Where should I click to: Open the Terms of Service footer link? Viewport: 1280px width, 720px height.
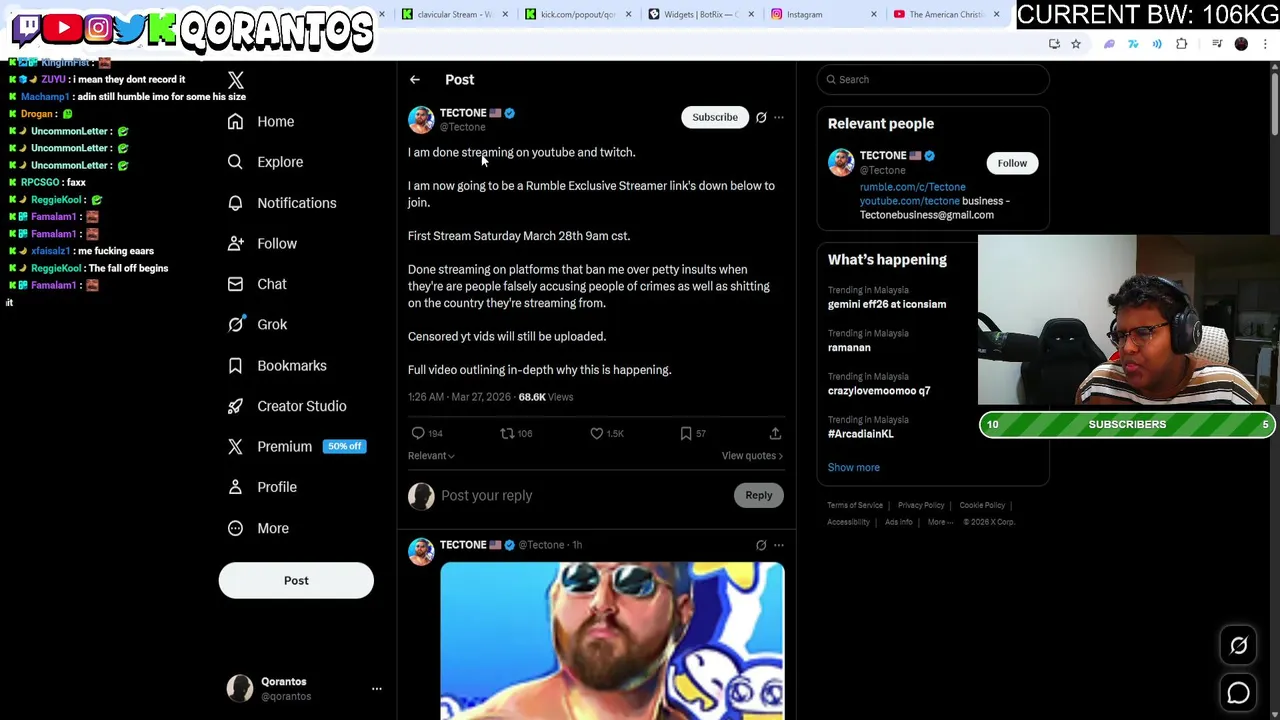[855, 506]
